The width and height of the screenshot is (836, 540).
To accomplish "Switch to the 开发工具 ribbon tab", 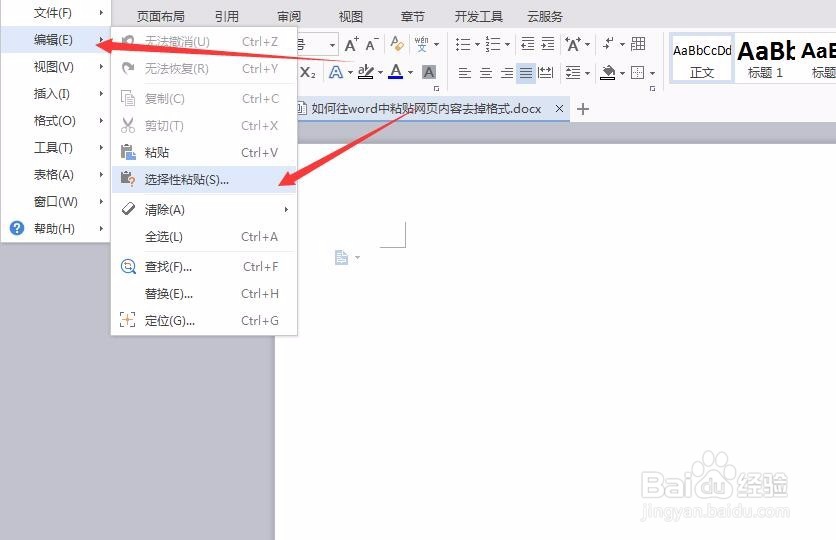I will (x=478, y=17).
